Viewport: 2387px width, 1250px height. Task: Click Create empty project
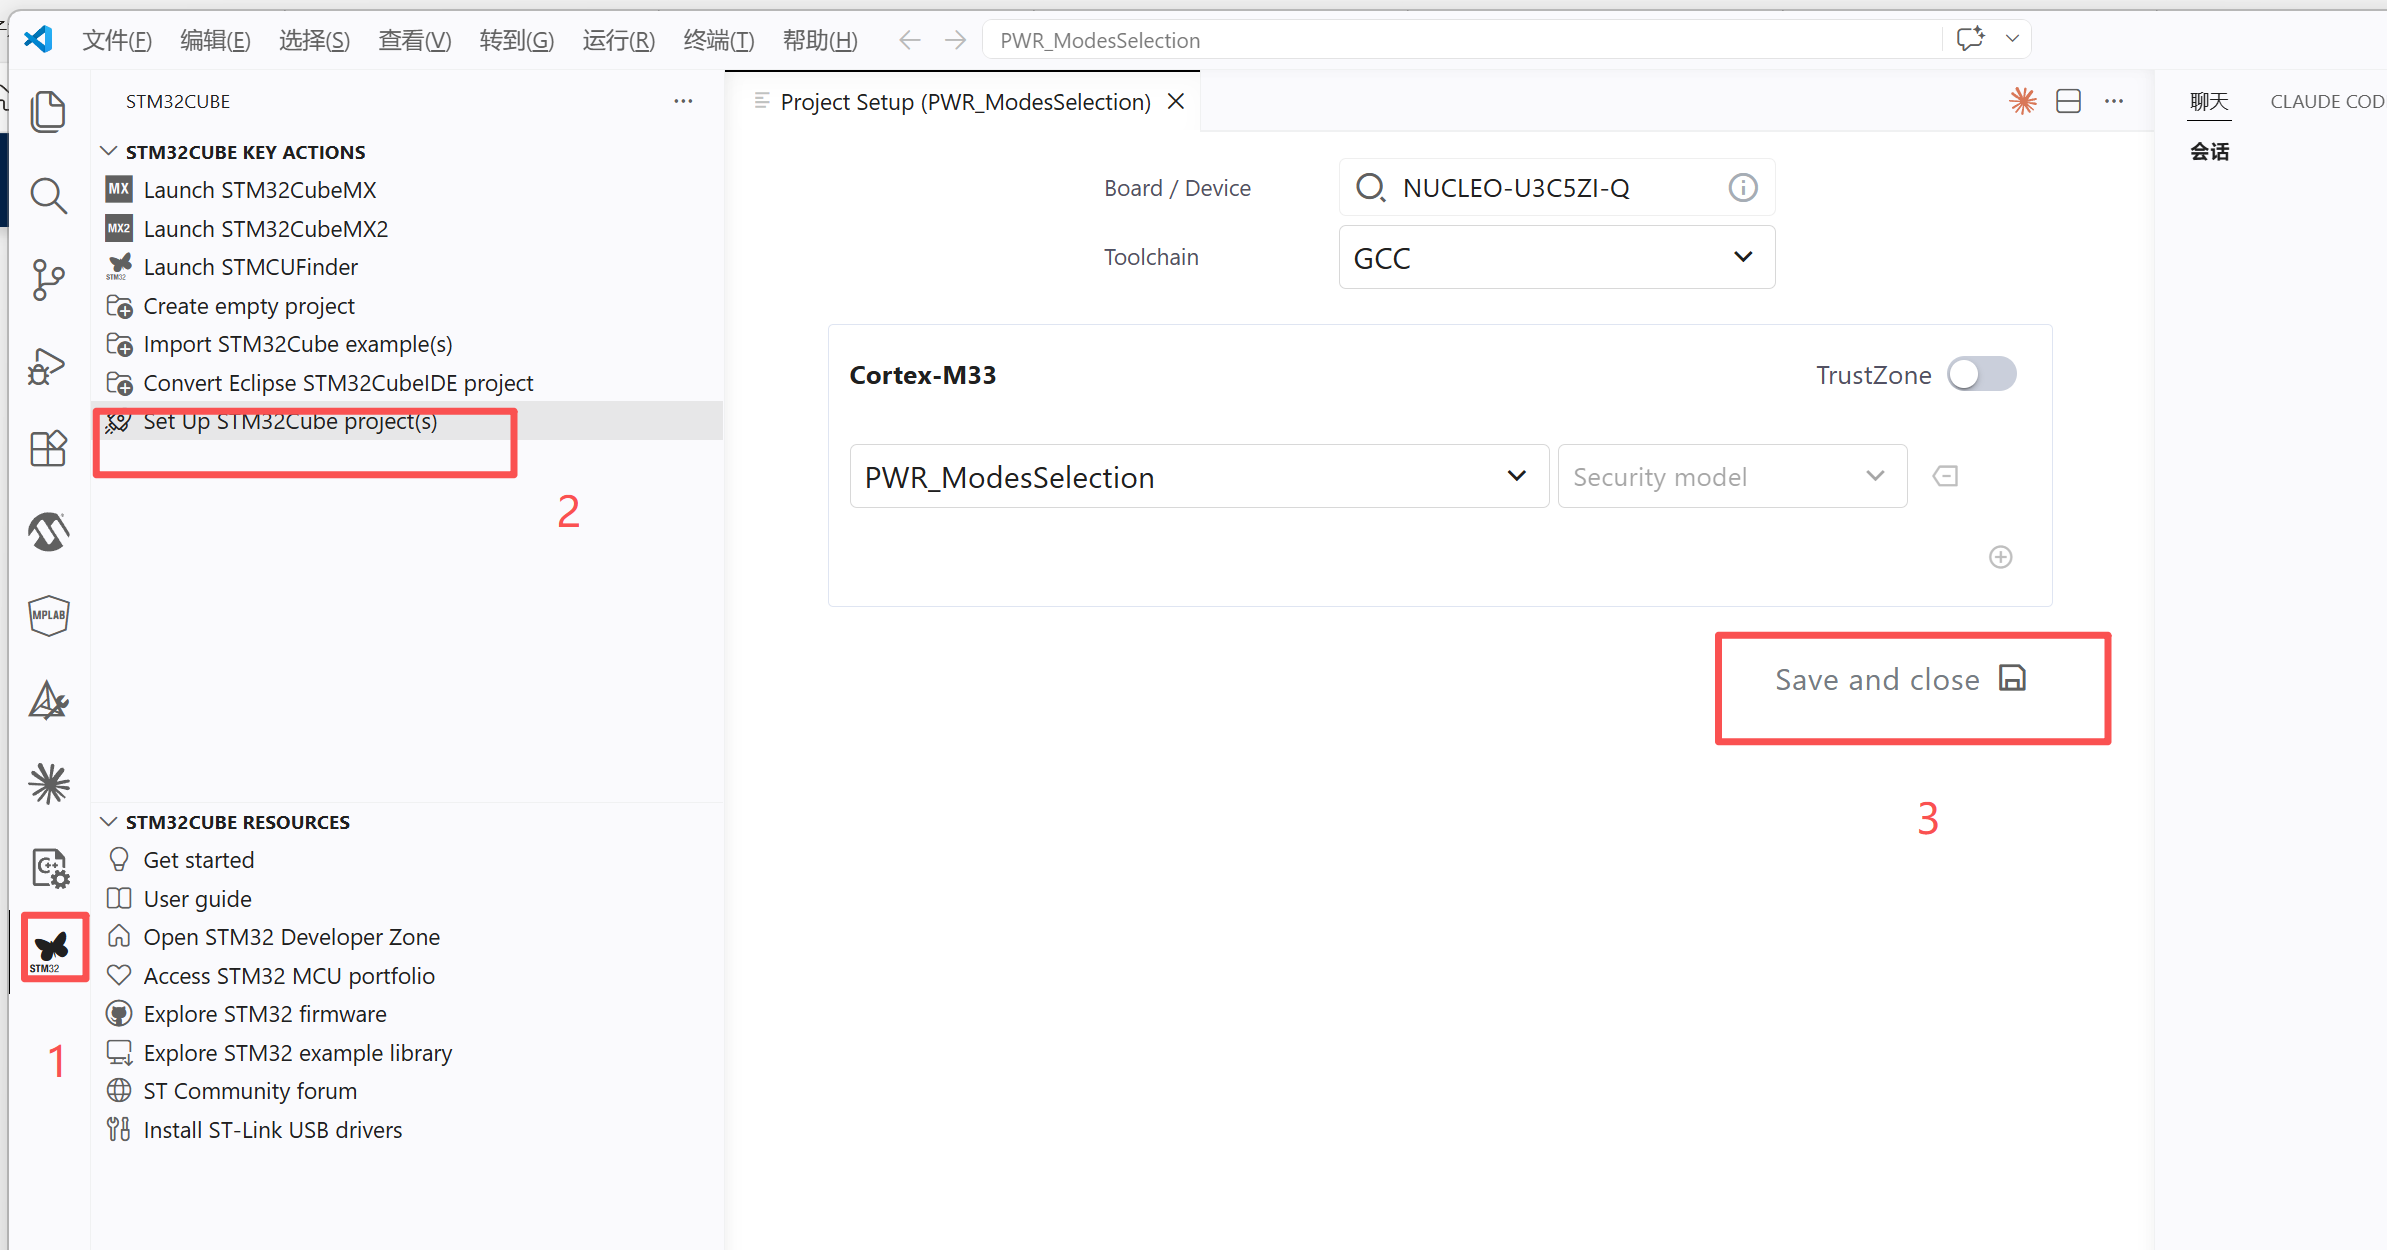[x=249, y=306]
